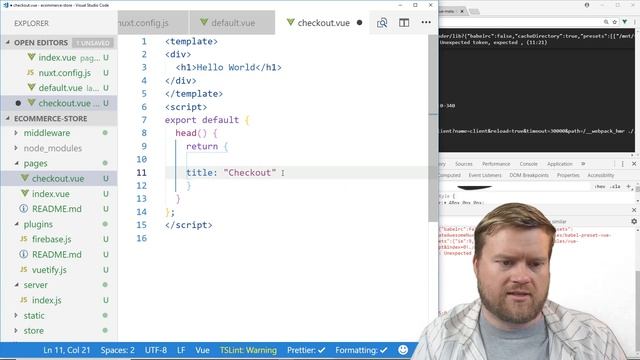Click the info icon of README.md under plugins
This screenshot has height=360, width=640.
(x=24, y=254)
